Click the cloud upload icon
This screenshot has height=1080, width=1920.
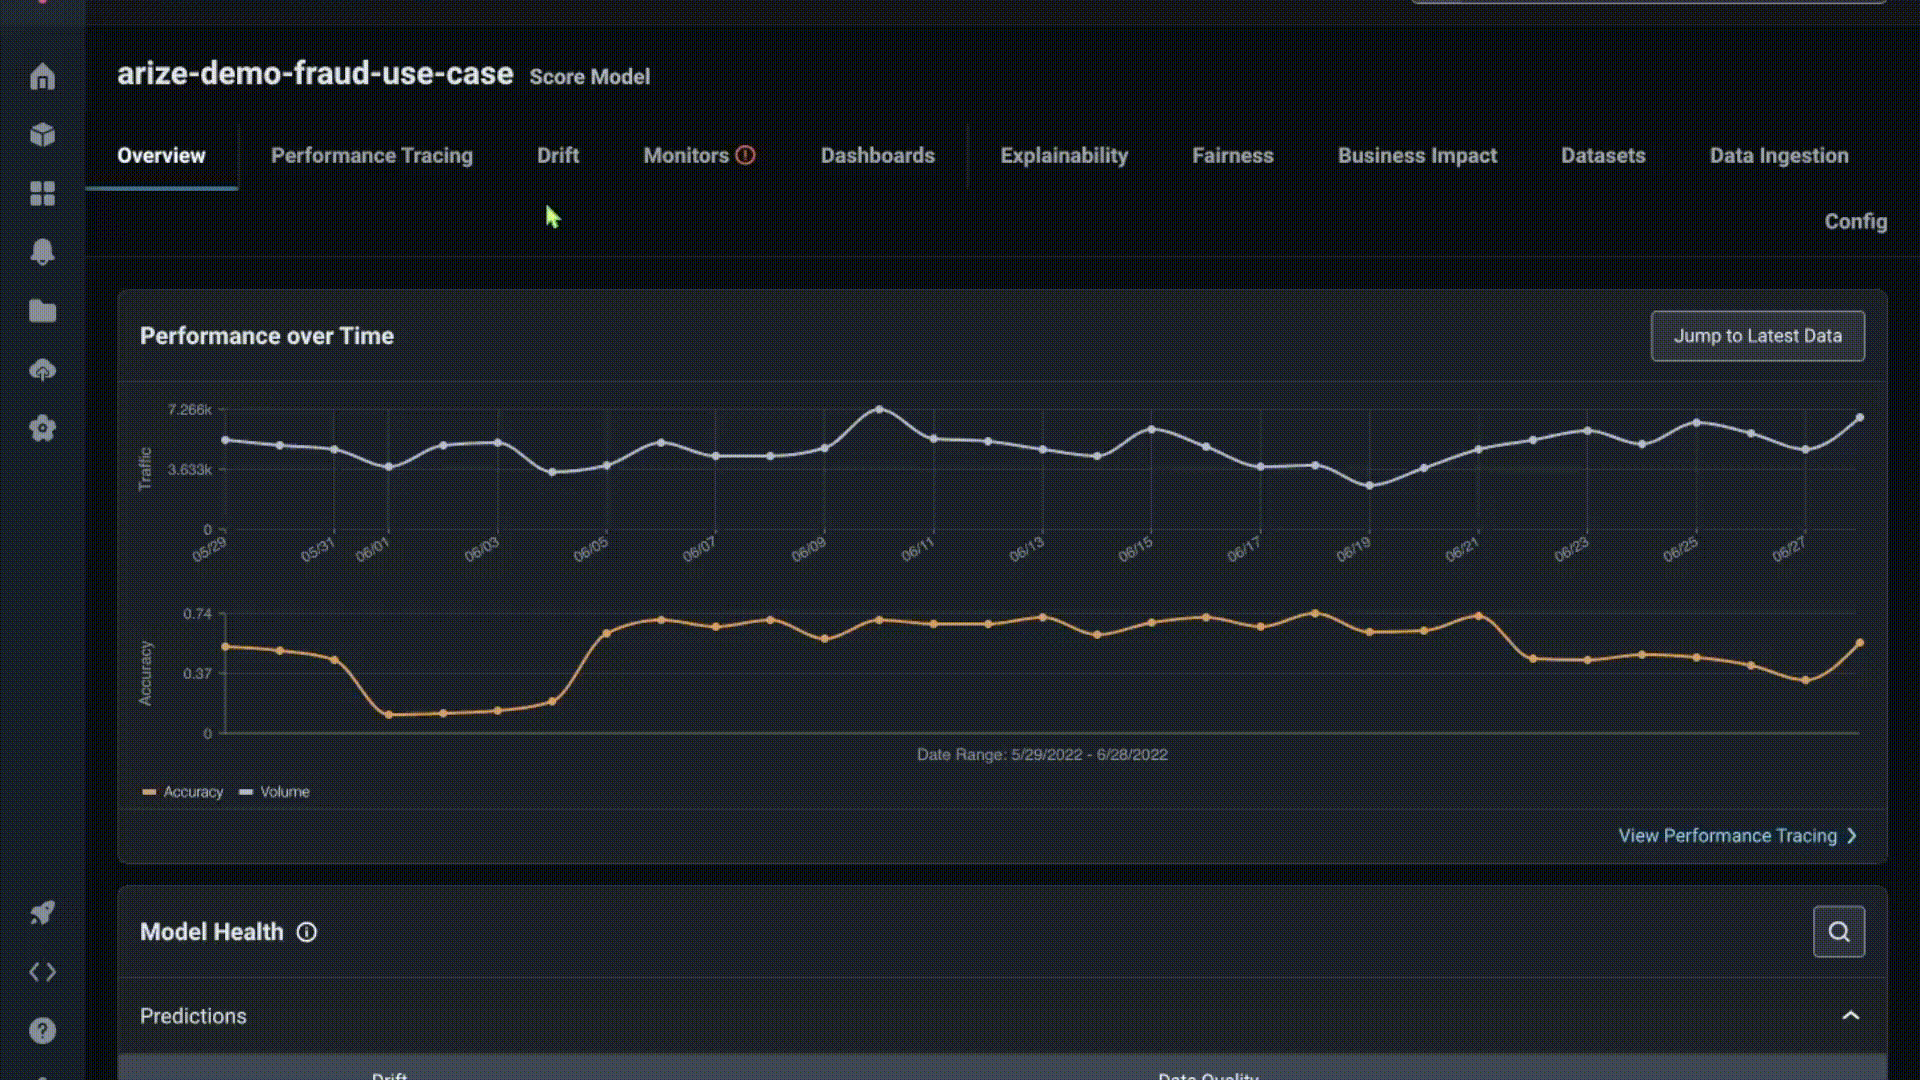42,370
